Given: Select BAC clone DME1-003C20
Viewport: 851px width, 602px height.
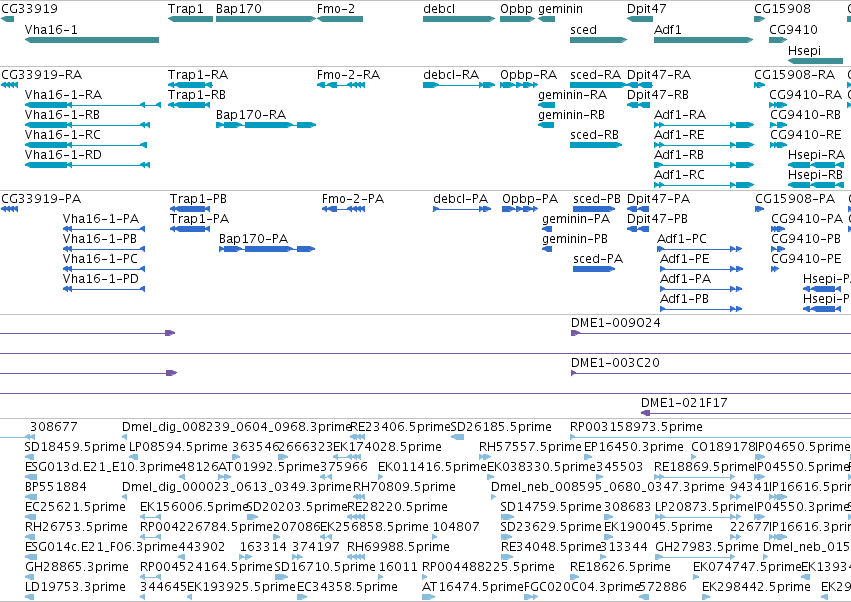Looking at the screenshot, I should coord(711,373).
